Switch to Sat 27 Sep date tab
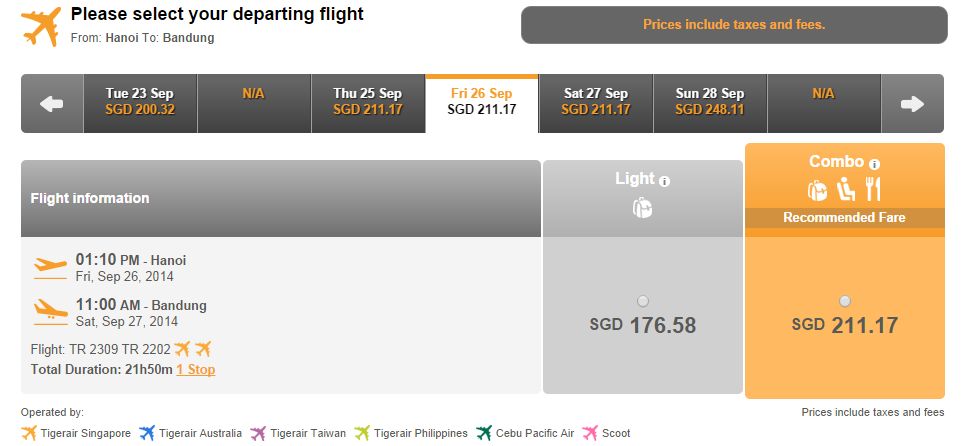The image size is (961, 446). 596,103
